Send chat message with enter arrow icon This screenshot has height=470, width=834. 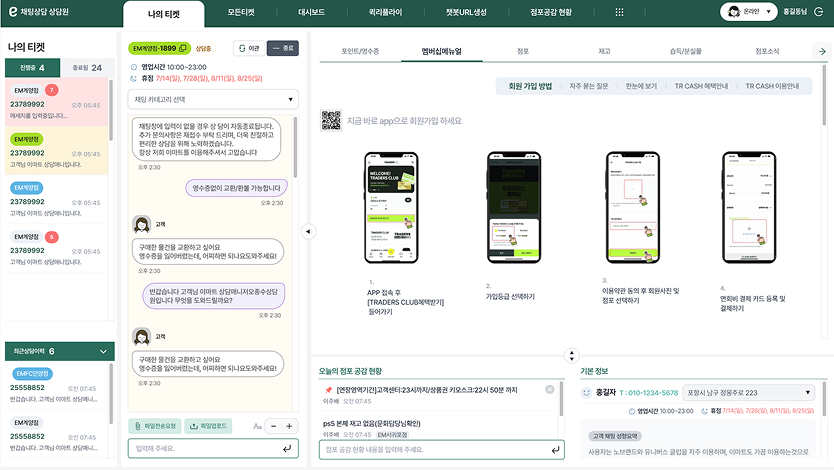(288, 449)
